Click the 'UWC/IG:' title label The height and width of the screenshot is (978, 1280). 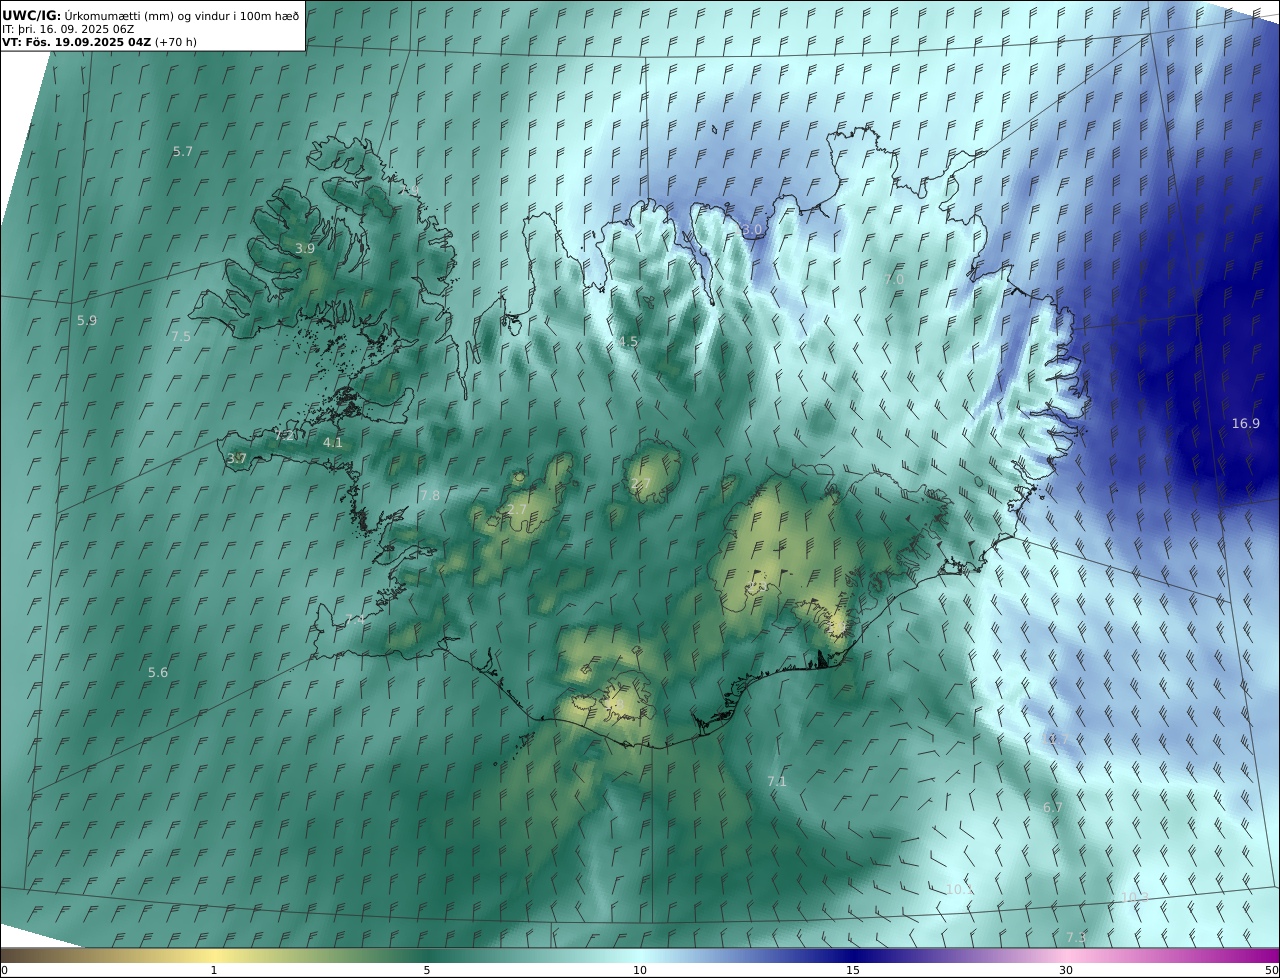click(x=32, y=15)
